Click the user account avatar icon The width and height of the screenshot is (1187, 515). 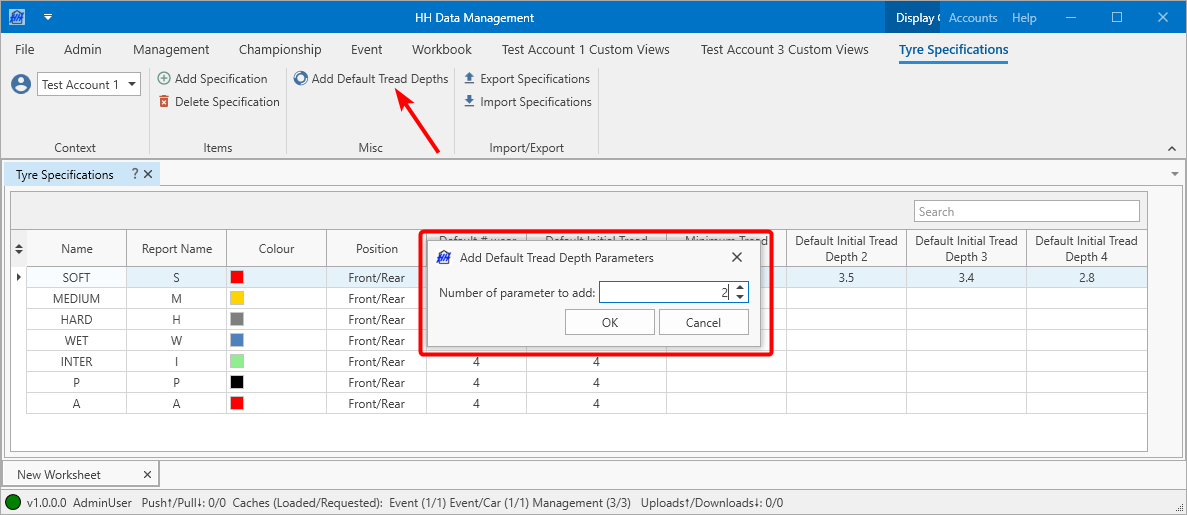pos(21,85)
